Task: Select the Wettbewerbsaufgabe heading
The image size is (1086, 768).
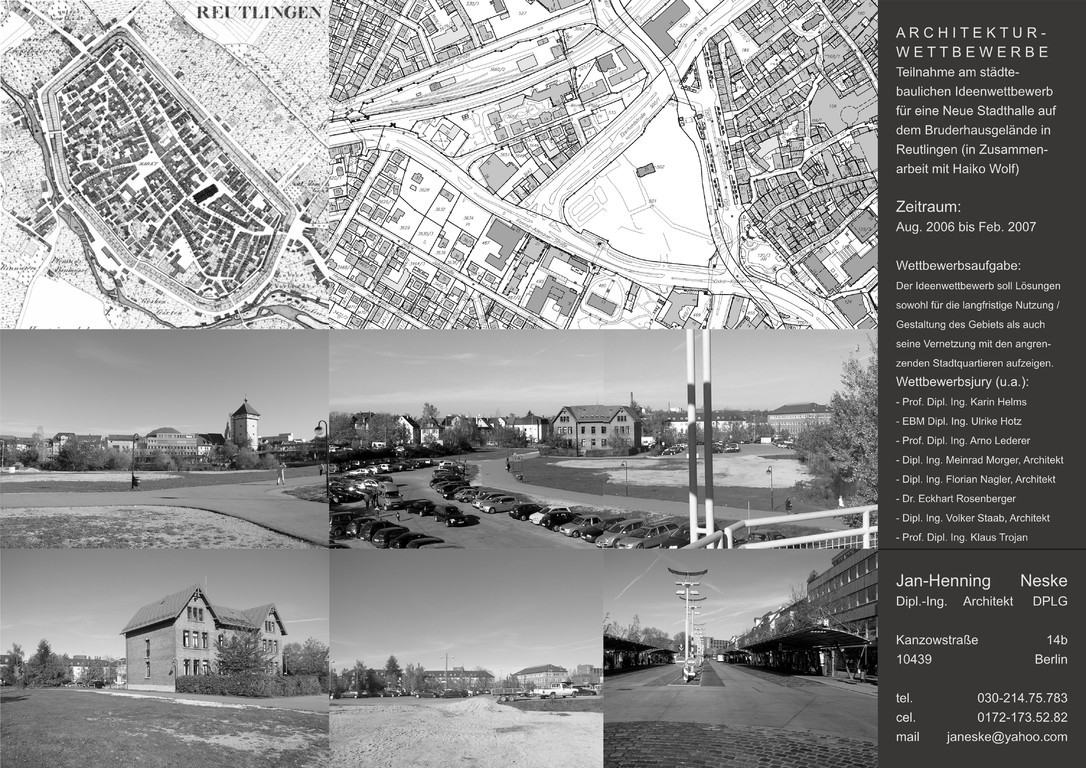Action: 958,266
